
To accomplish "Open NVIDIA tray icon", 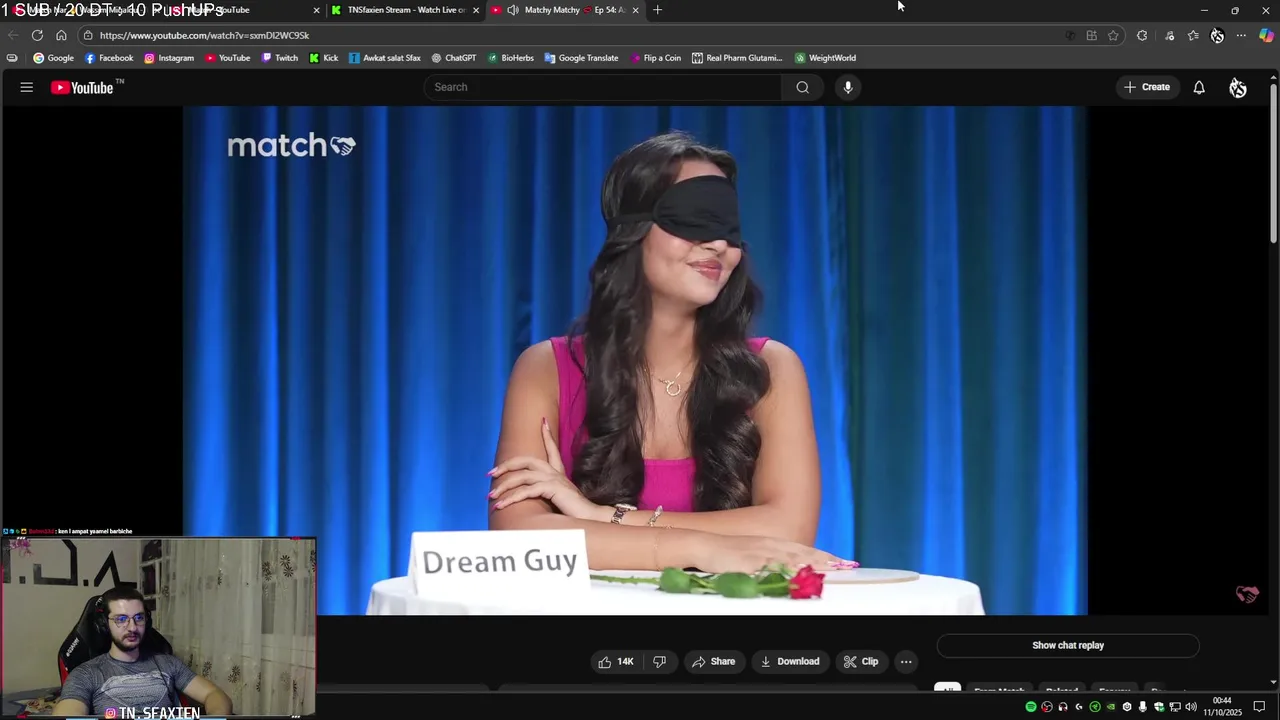I will 1111,707.
